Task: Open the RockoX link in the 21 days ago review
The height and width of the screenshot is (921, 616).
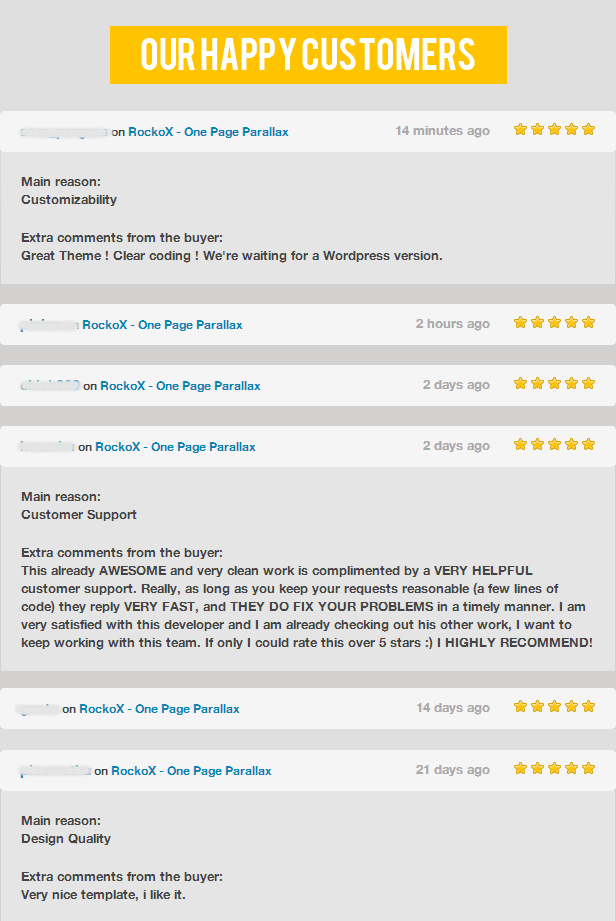Action: pyautogui.click(x=191, y=771)
